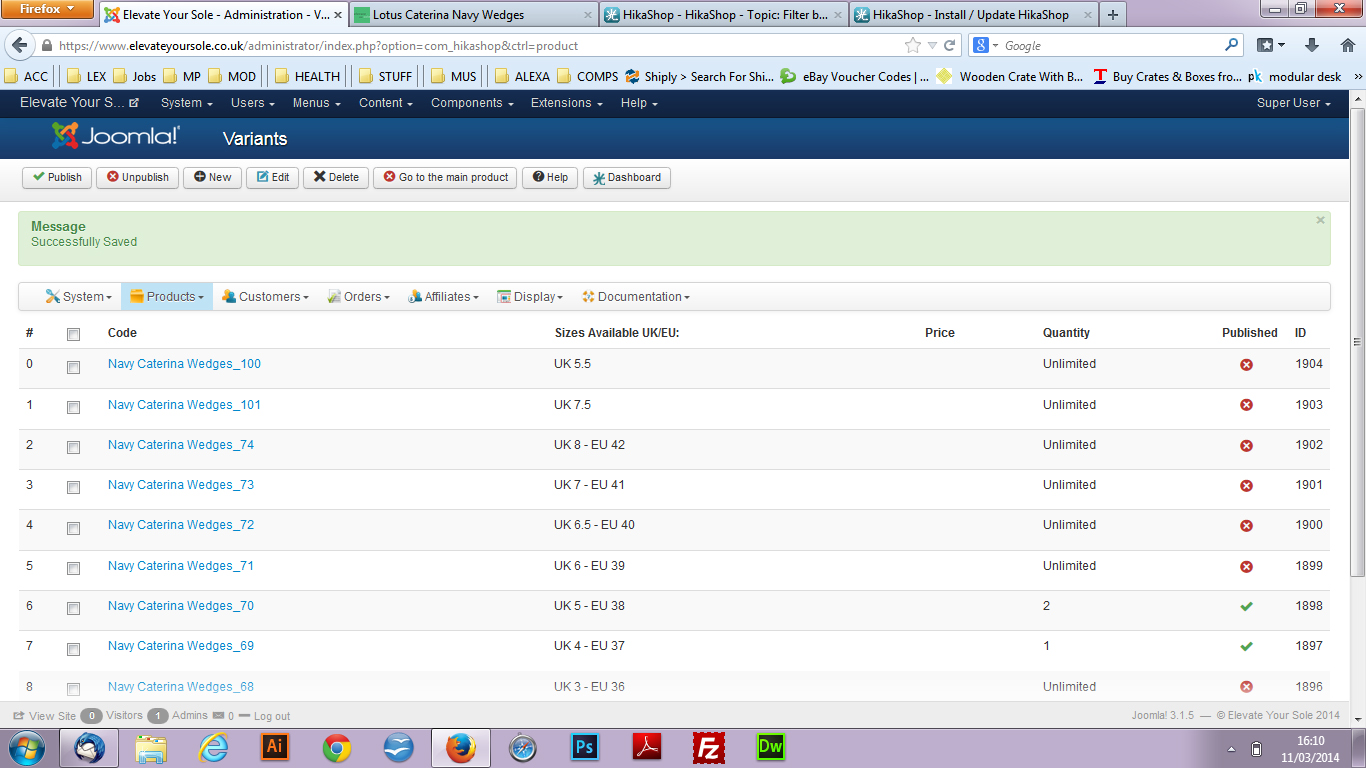Click into the Google search box
Screen dimensions: 1366x768
(x=1112, y=45)
